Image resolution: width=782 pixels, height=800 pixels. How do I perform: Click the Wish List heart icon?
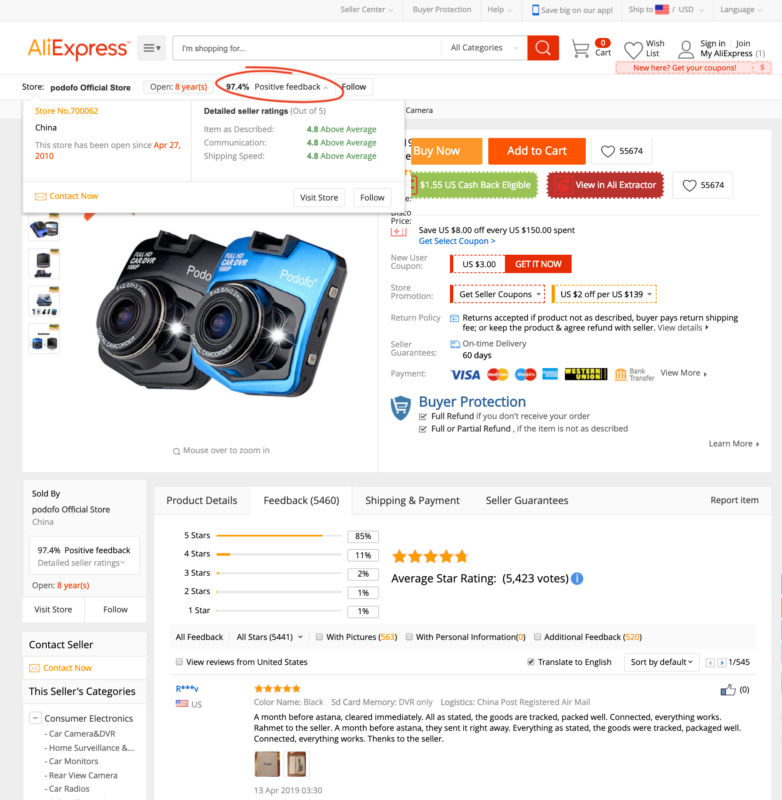pos(633,50)
